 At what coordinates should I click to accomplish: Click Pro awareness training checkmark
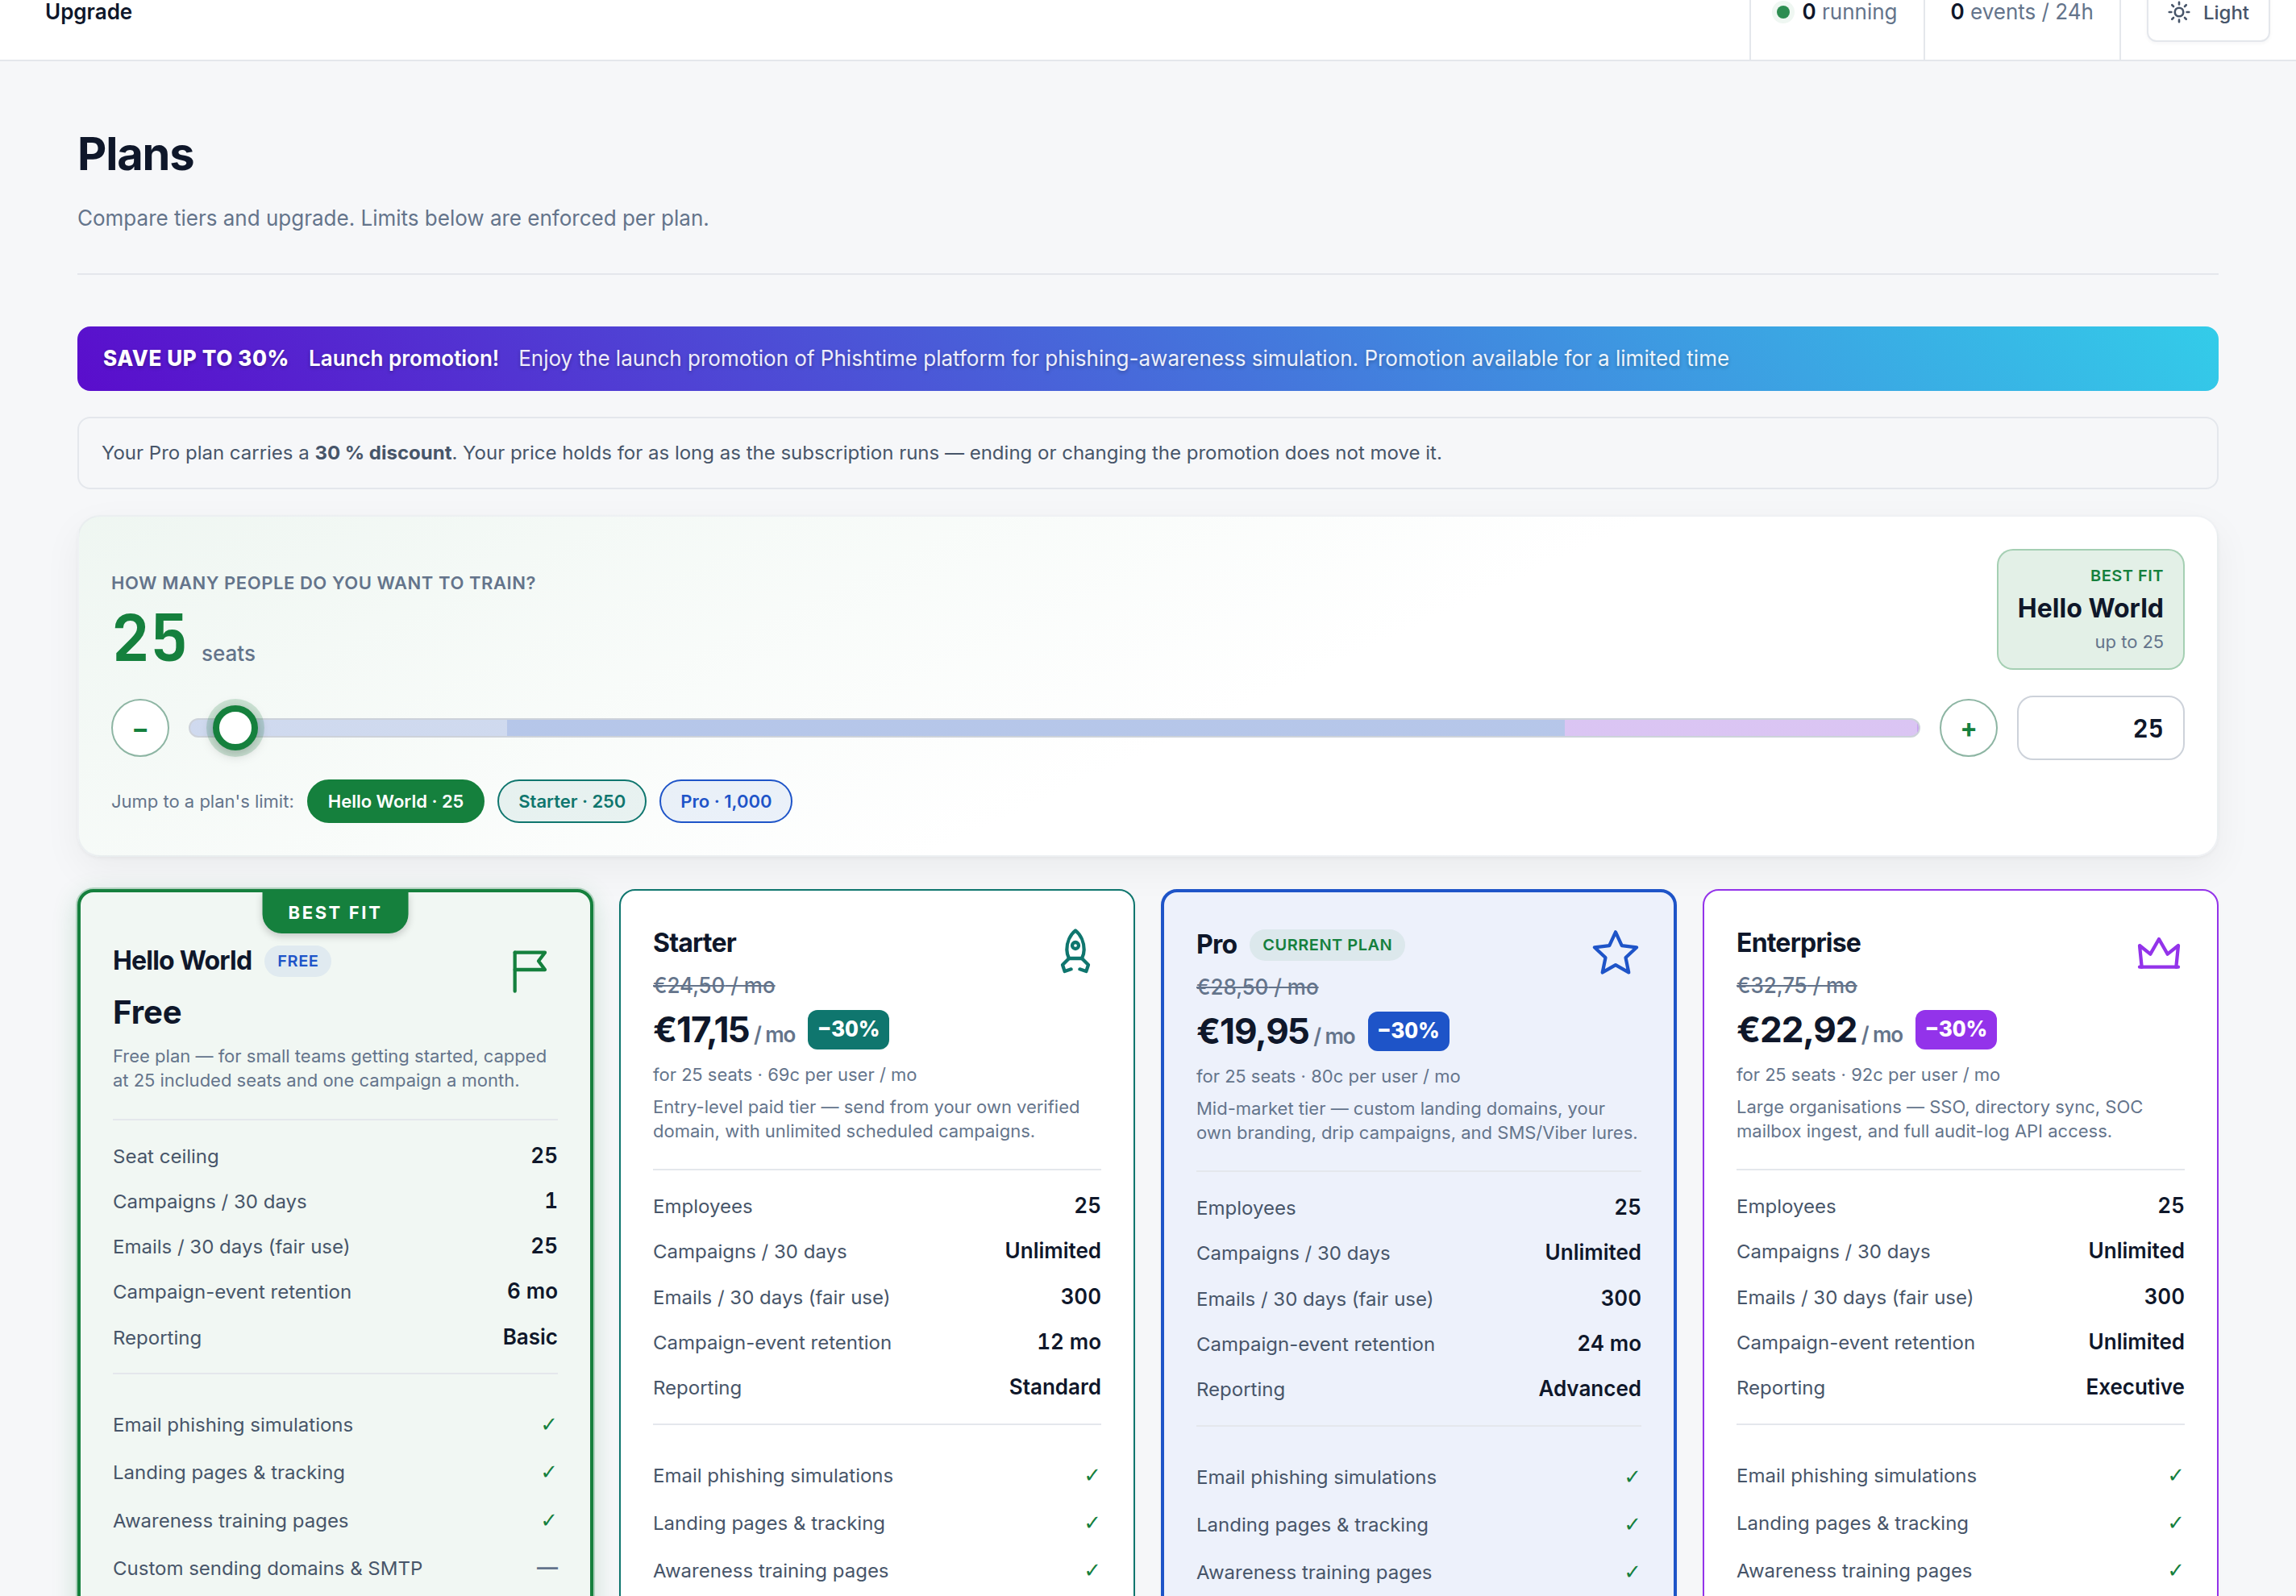[1632, 1571]
